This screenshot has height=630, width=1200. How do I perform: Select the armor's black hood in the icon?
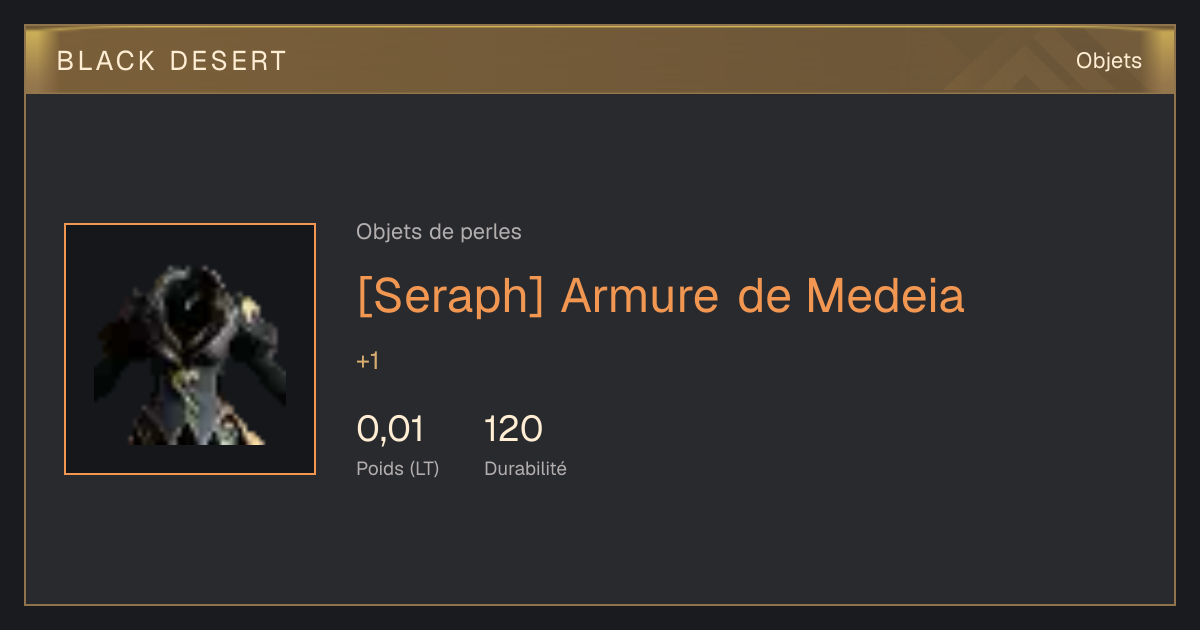[x=189, y=297]
